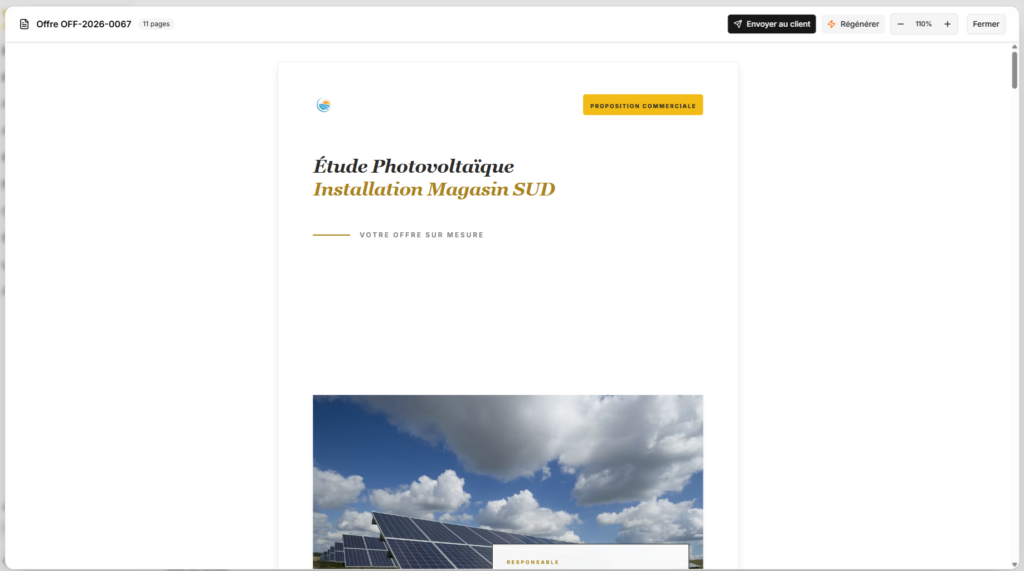Image resolution: width=1024 pixels, height=571 pixels.
Task: Close the preview with Fermer
Action: 985,24
